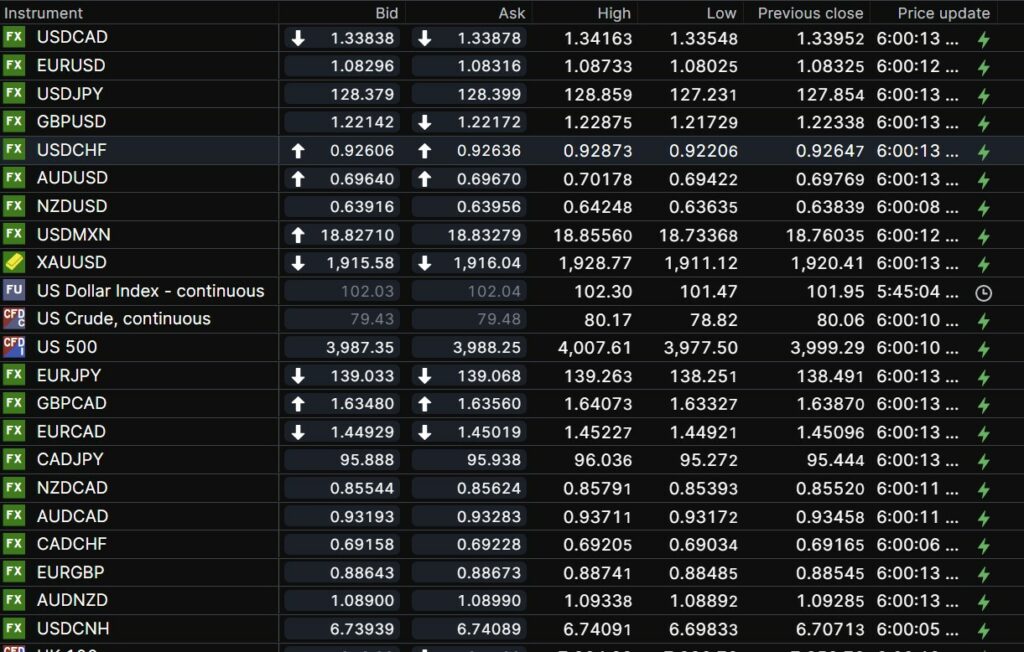Click the green lightning icon on EURUSD row
This screenshot has width=1024, height=652.
click(983, 67)
